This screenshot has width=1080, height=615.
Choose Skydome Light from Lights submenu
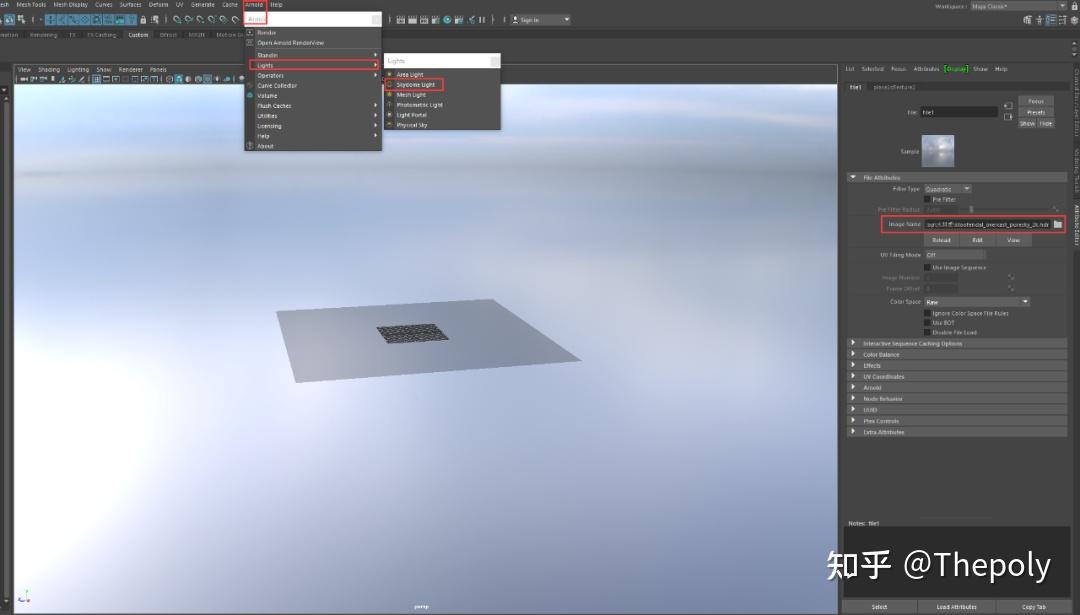click(415, 85)
